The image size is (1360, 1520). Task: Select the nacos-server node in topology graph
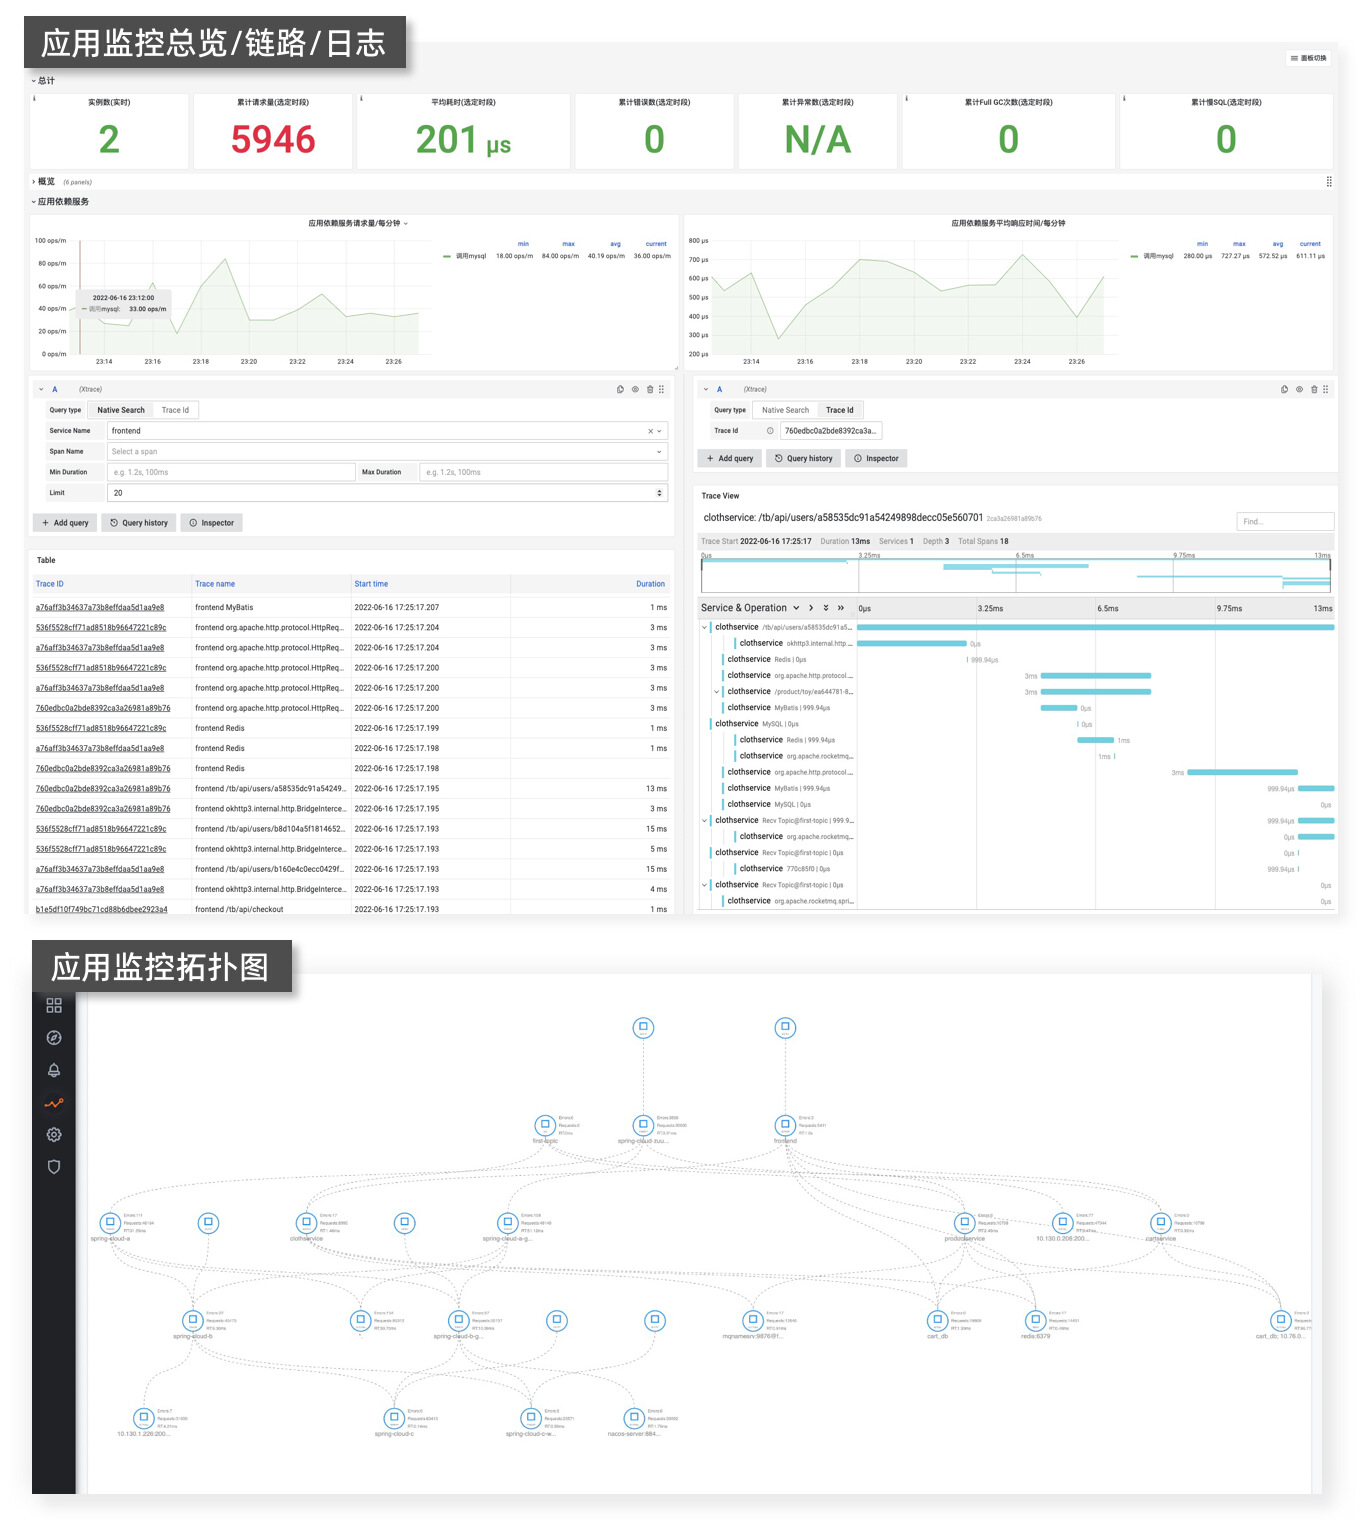point(633,1418)
